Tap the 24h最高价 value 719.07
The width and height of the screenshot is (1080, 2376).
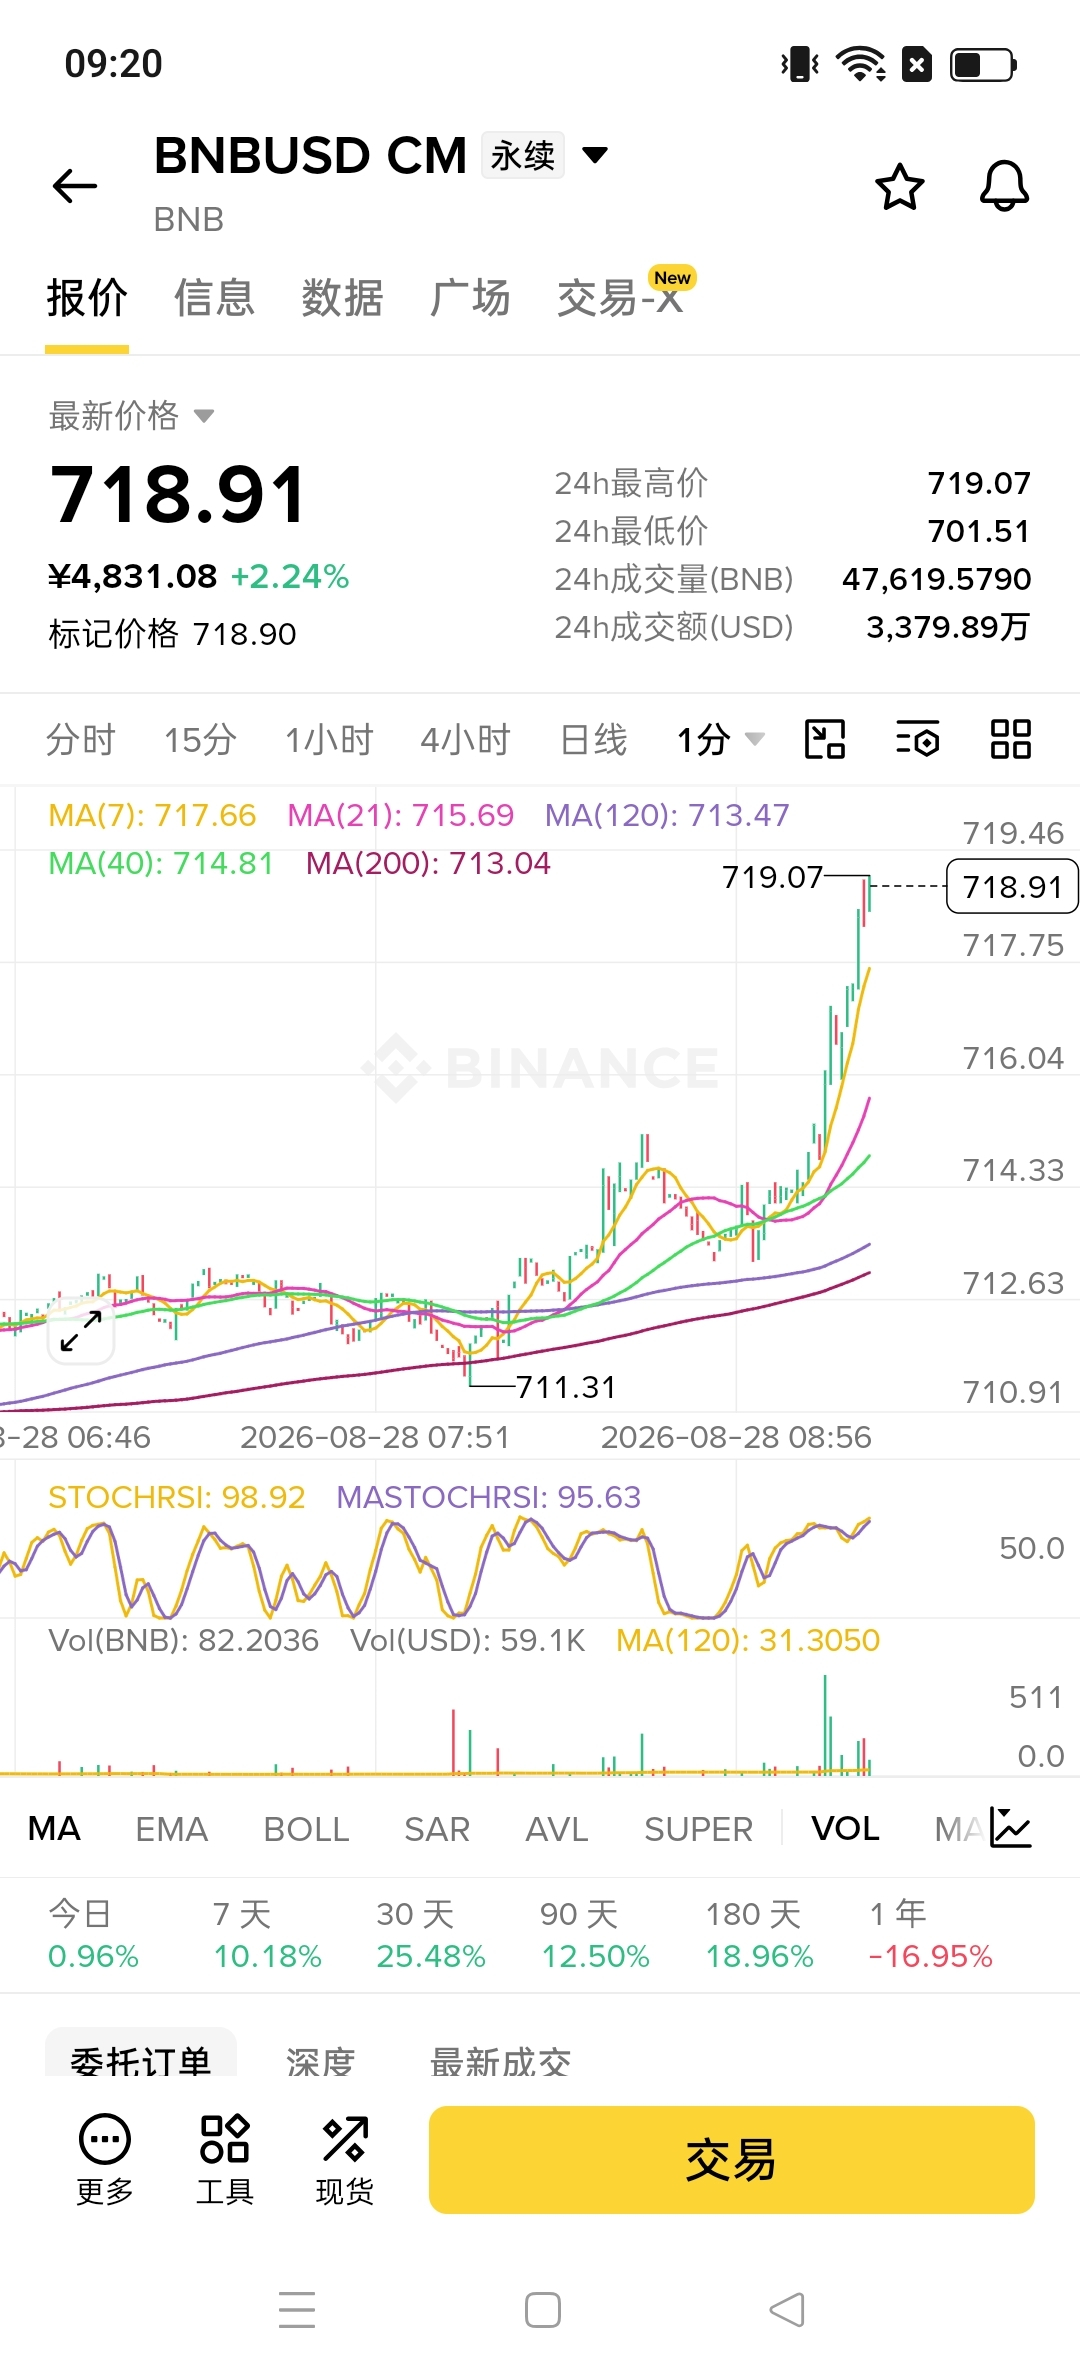pos(979,483)
